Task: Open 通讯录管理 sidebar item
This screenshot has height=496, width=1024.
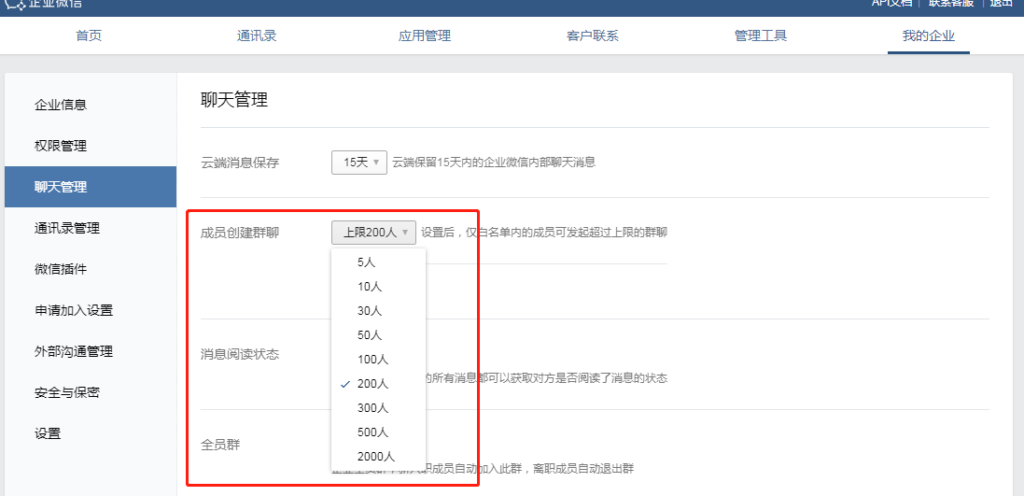Action: click(x=67, y=228)
